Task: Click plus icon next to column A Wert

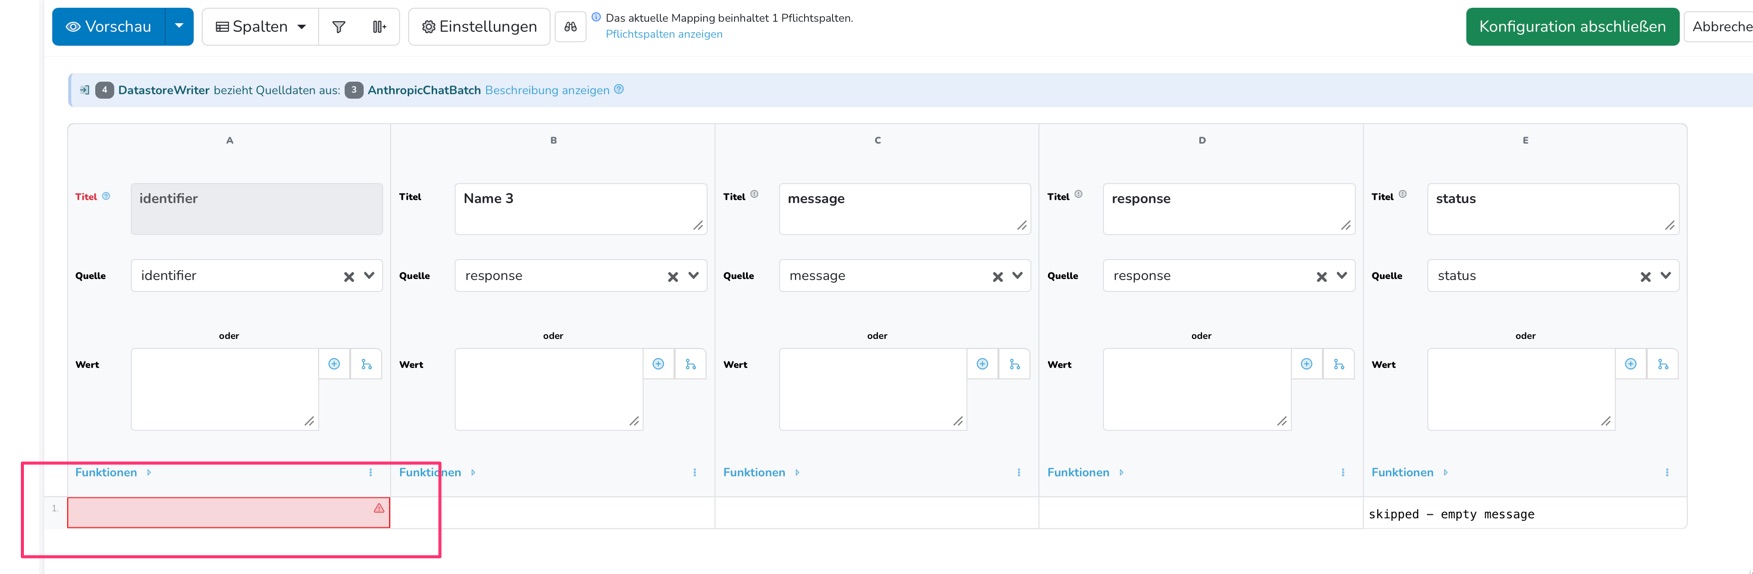Action: (x=334, y=364)
